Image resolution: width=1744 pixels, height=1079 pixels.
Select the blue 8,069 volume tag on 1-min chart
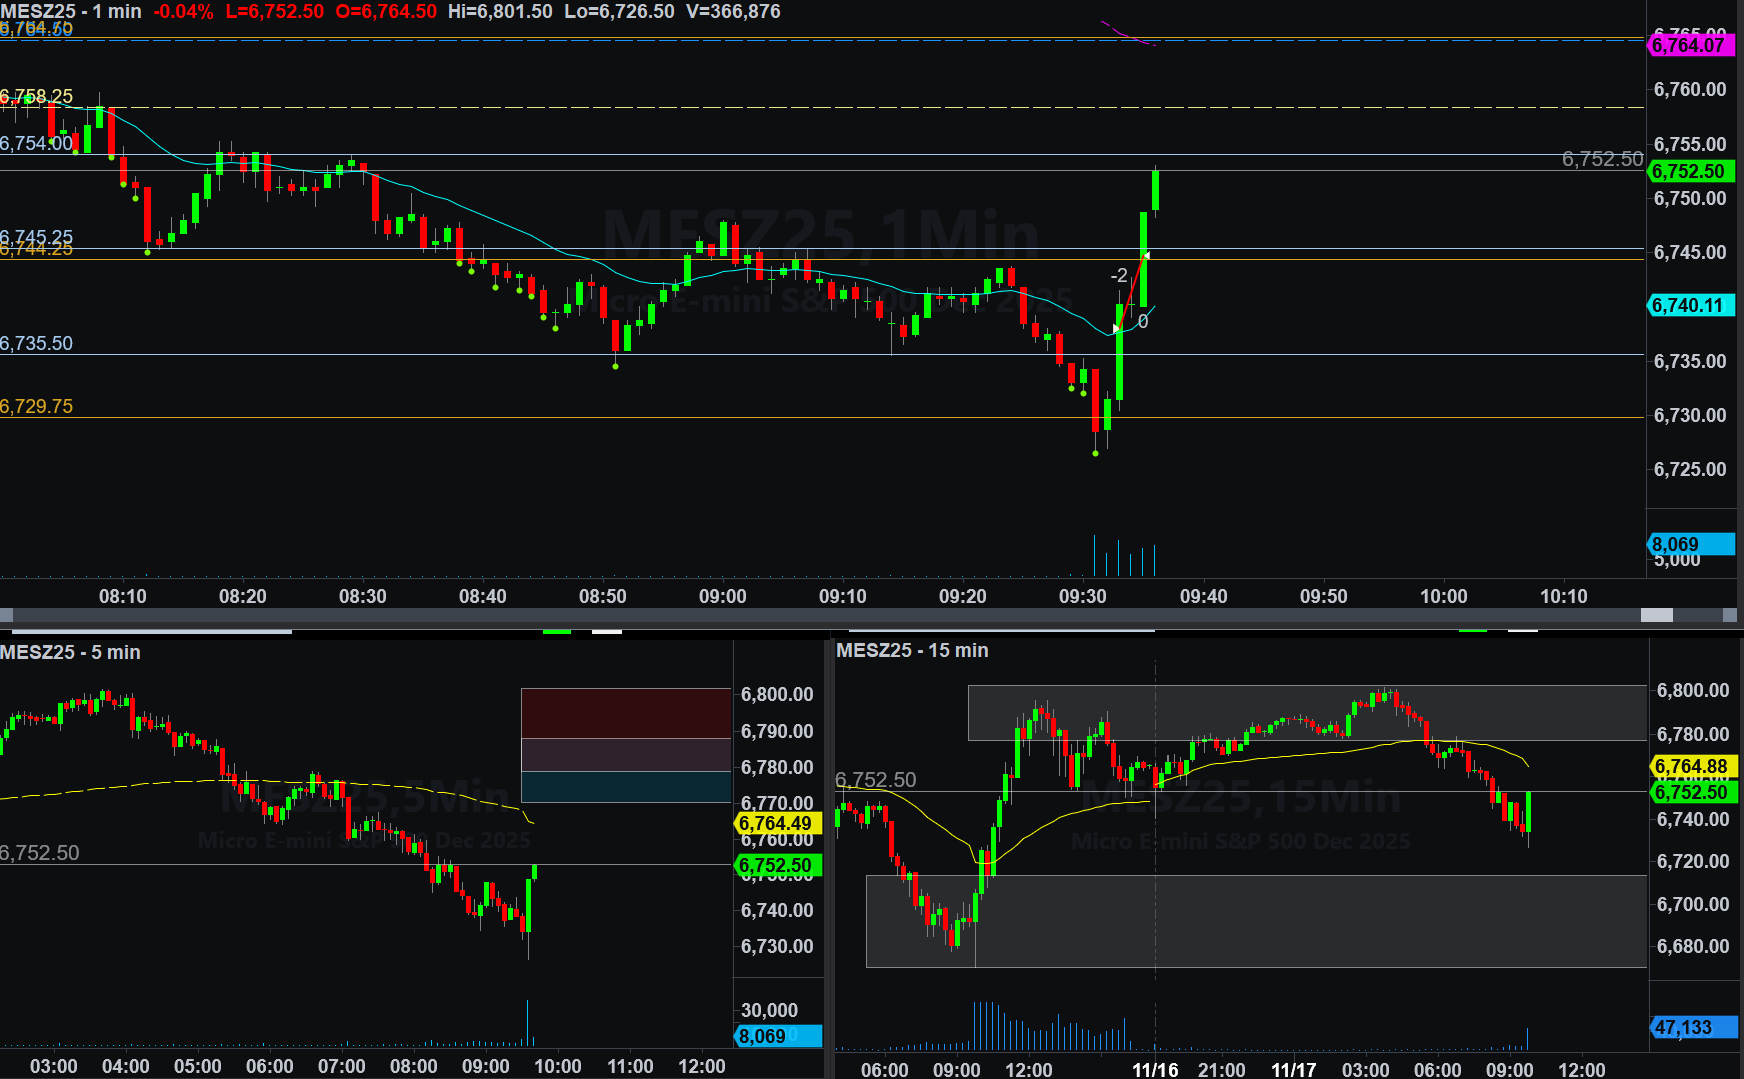click(x=1690, y=544)
